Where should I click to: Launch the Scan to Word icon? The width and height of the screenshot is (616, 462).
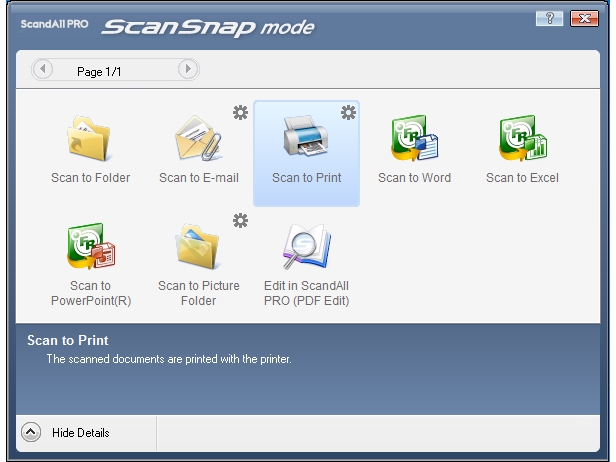[x=414, y=138]
